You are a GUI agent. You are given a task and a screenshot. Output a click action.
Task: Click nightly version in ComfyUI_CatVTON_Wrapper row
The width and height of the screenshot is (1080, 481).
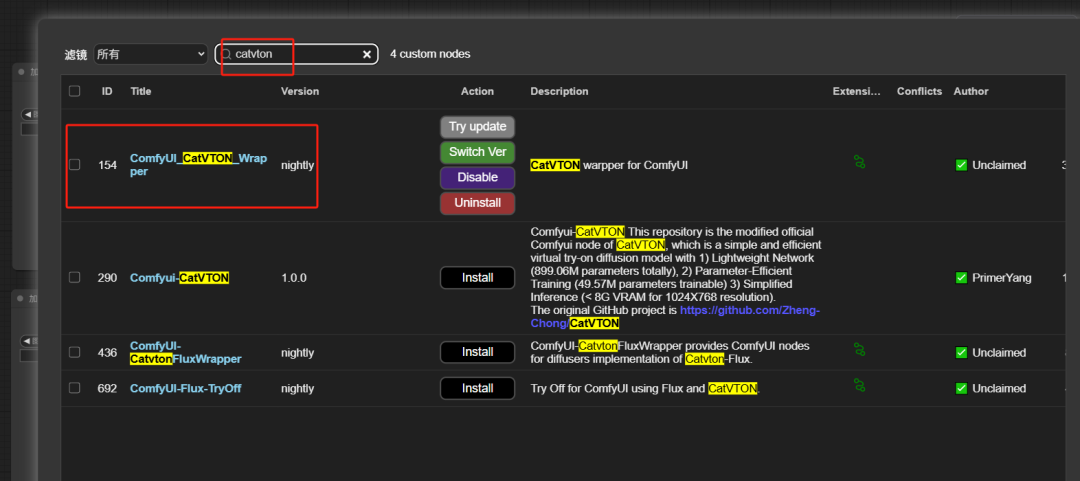click(297, 165)
